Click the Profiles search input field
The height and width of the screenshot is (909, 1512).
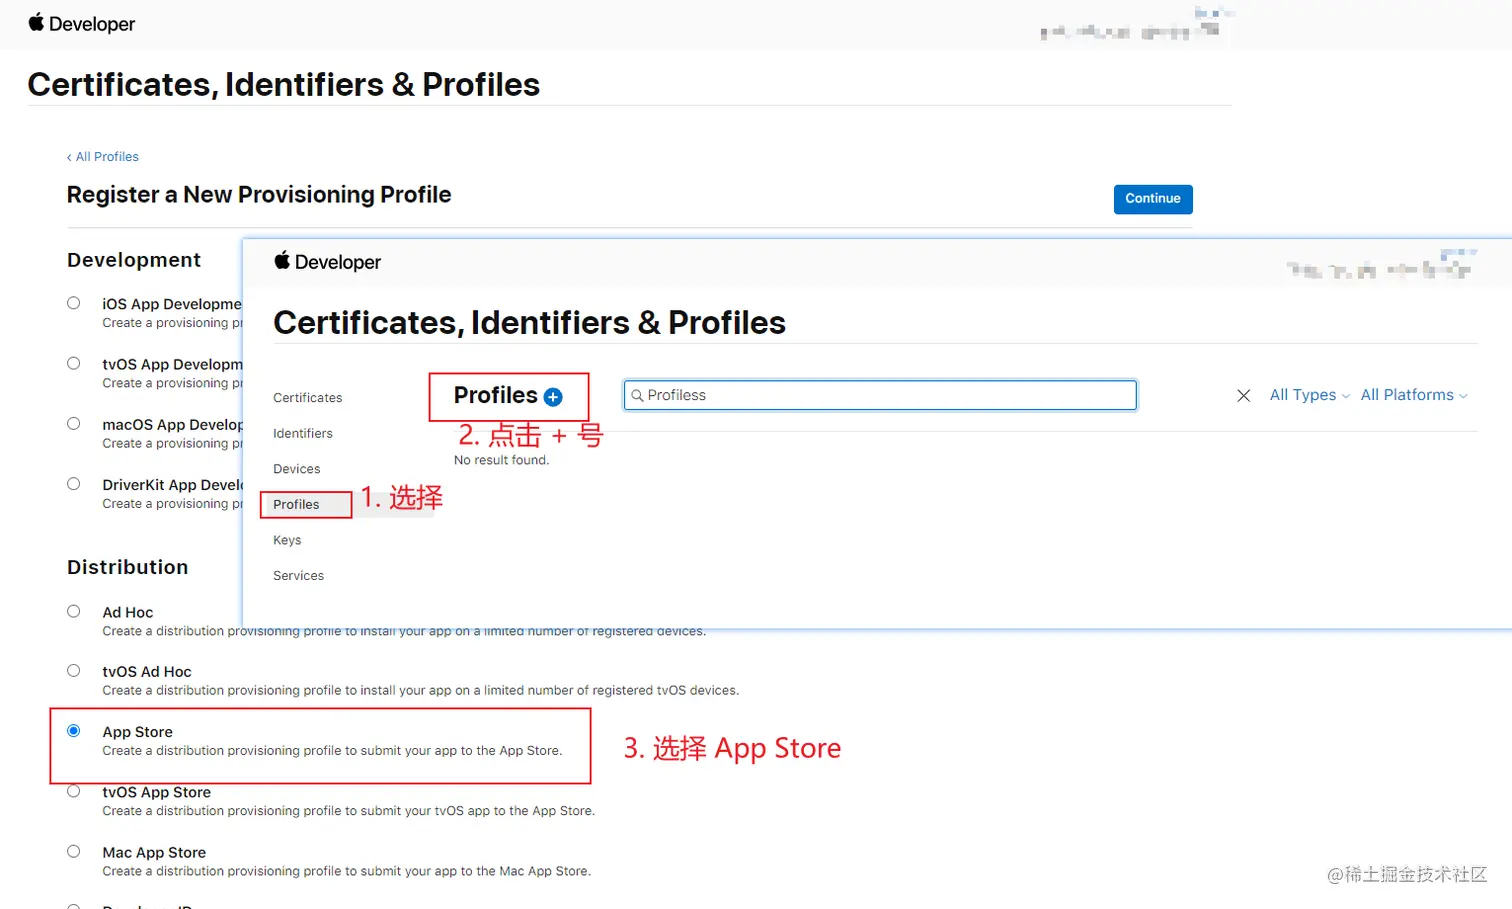(x=880, y=395)
